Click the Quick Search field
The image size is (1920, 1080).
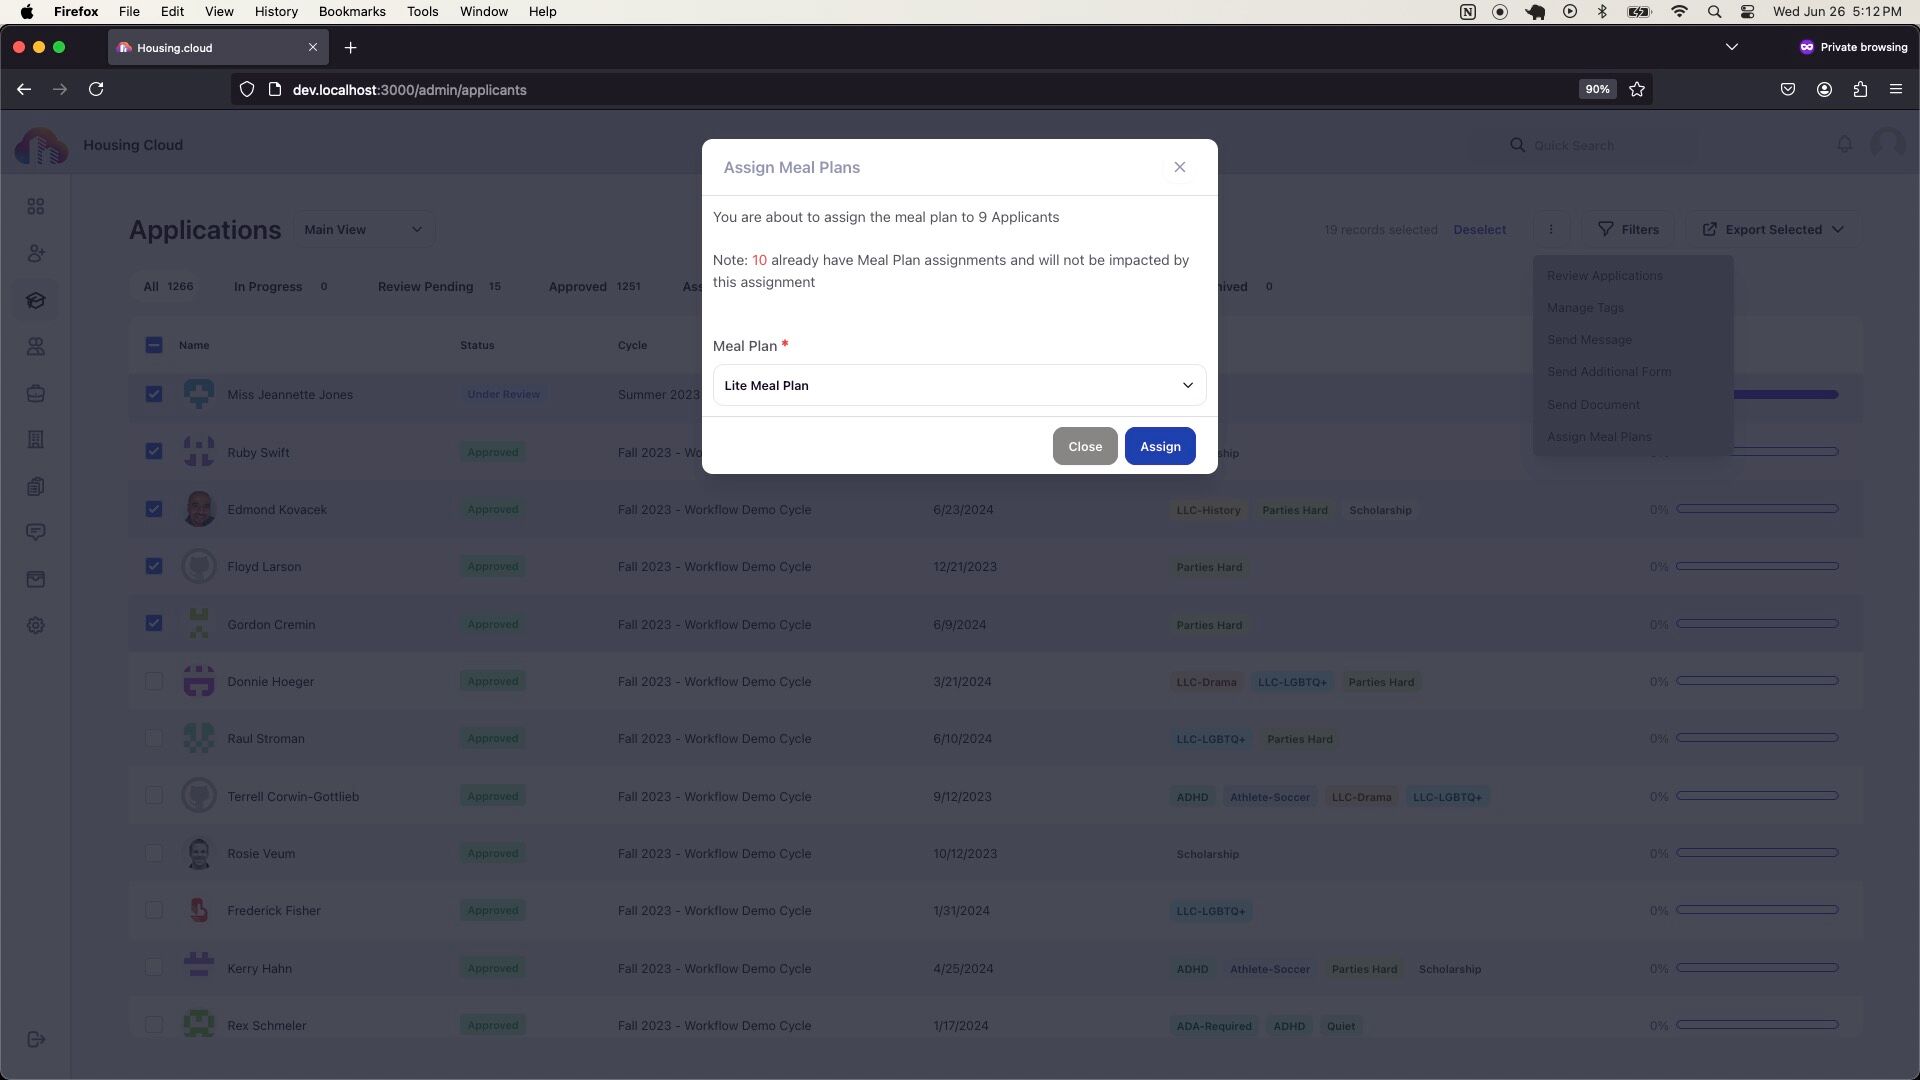point(1600,145)
